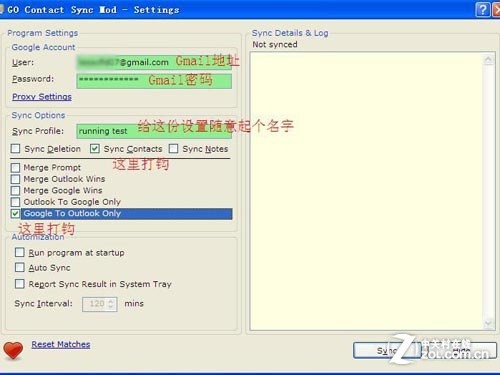Enable the Sync Deletion checkbox
Screen dimensions: 500x375
(x=15, y=149)
